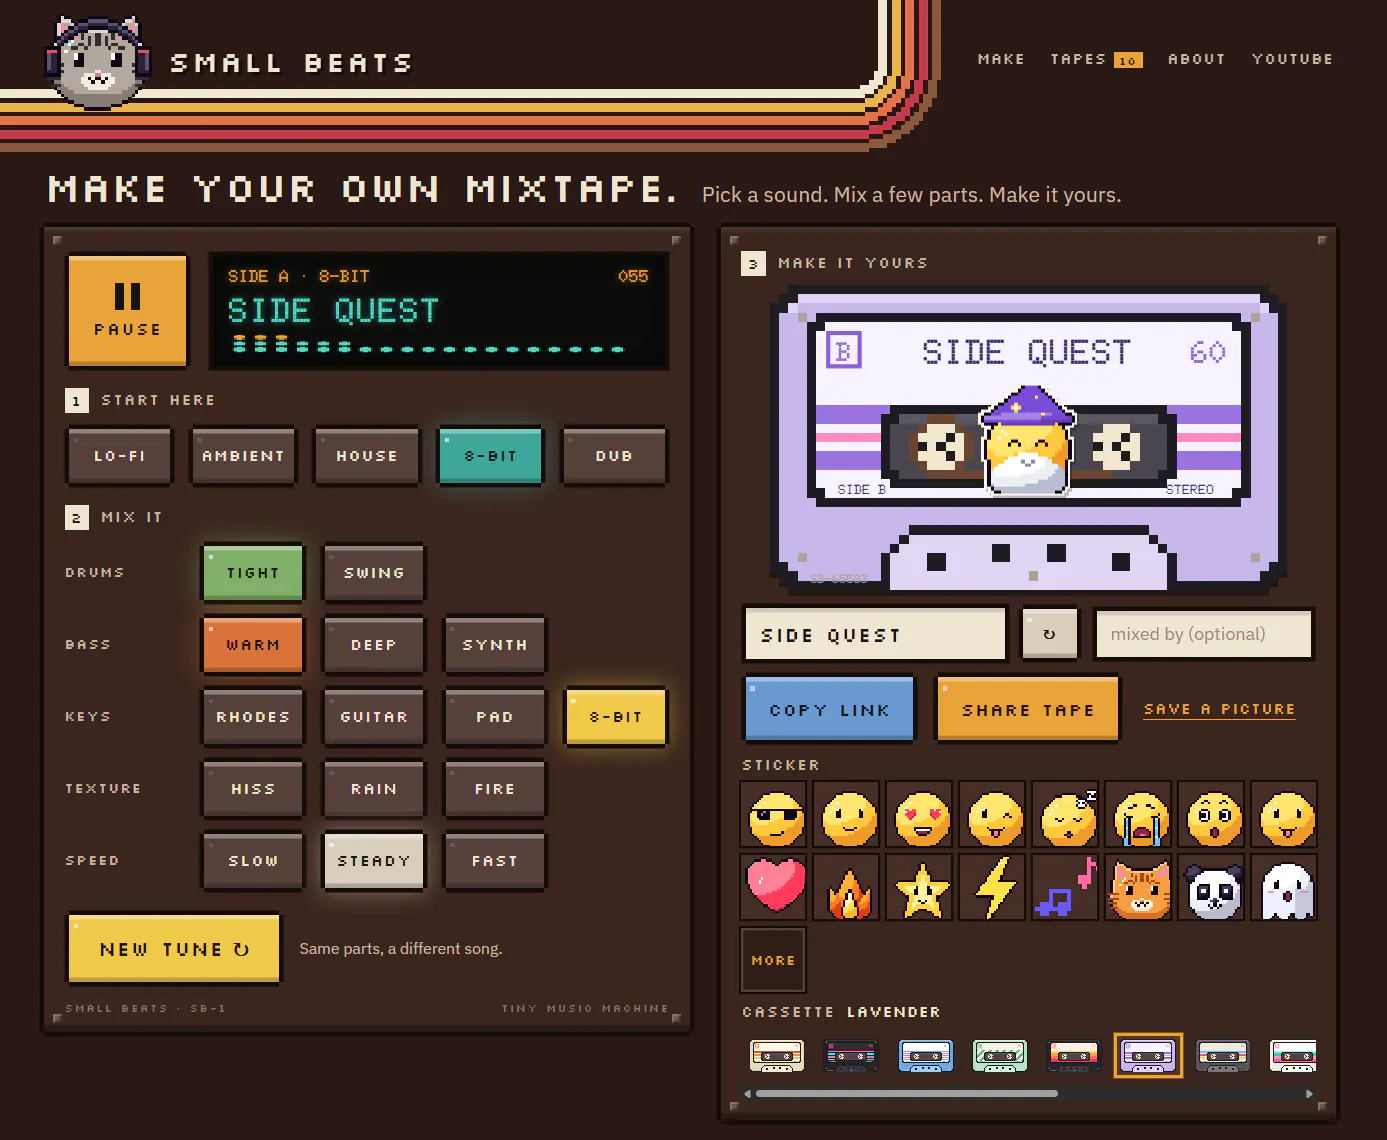Click the cat mascot logo in header
Screen dimensions: 1387x1140
pyautogui.click(x=97, y=62)
